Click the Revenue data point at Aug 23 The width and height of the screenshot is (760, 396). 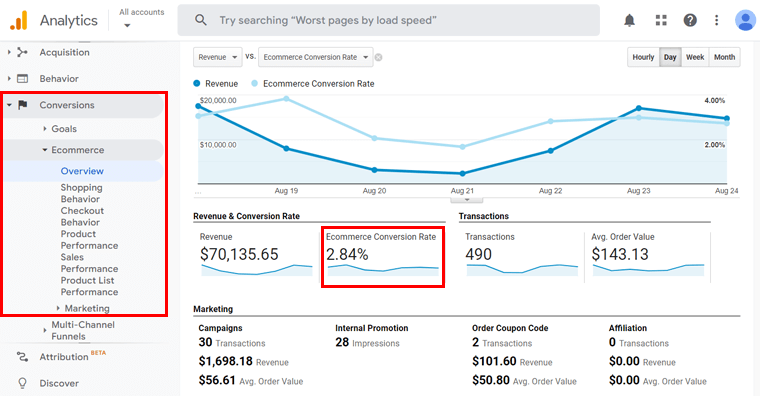(x=639, y=108)
